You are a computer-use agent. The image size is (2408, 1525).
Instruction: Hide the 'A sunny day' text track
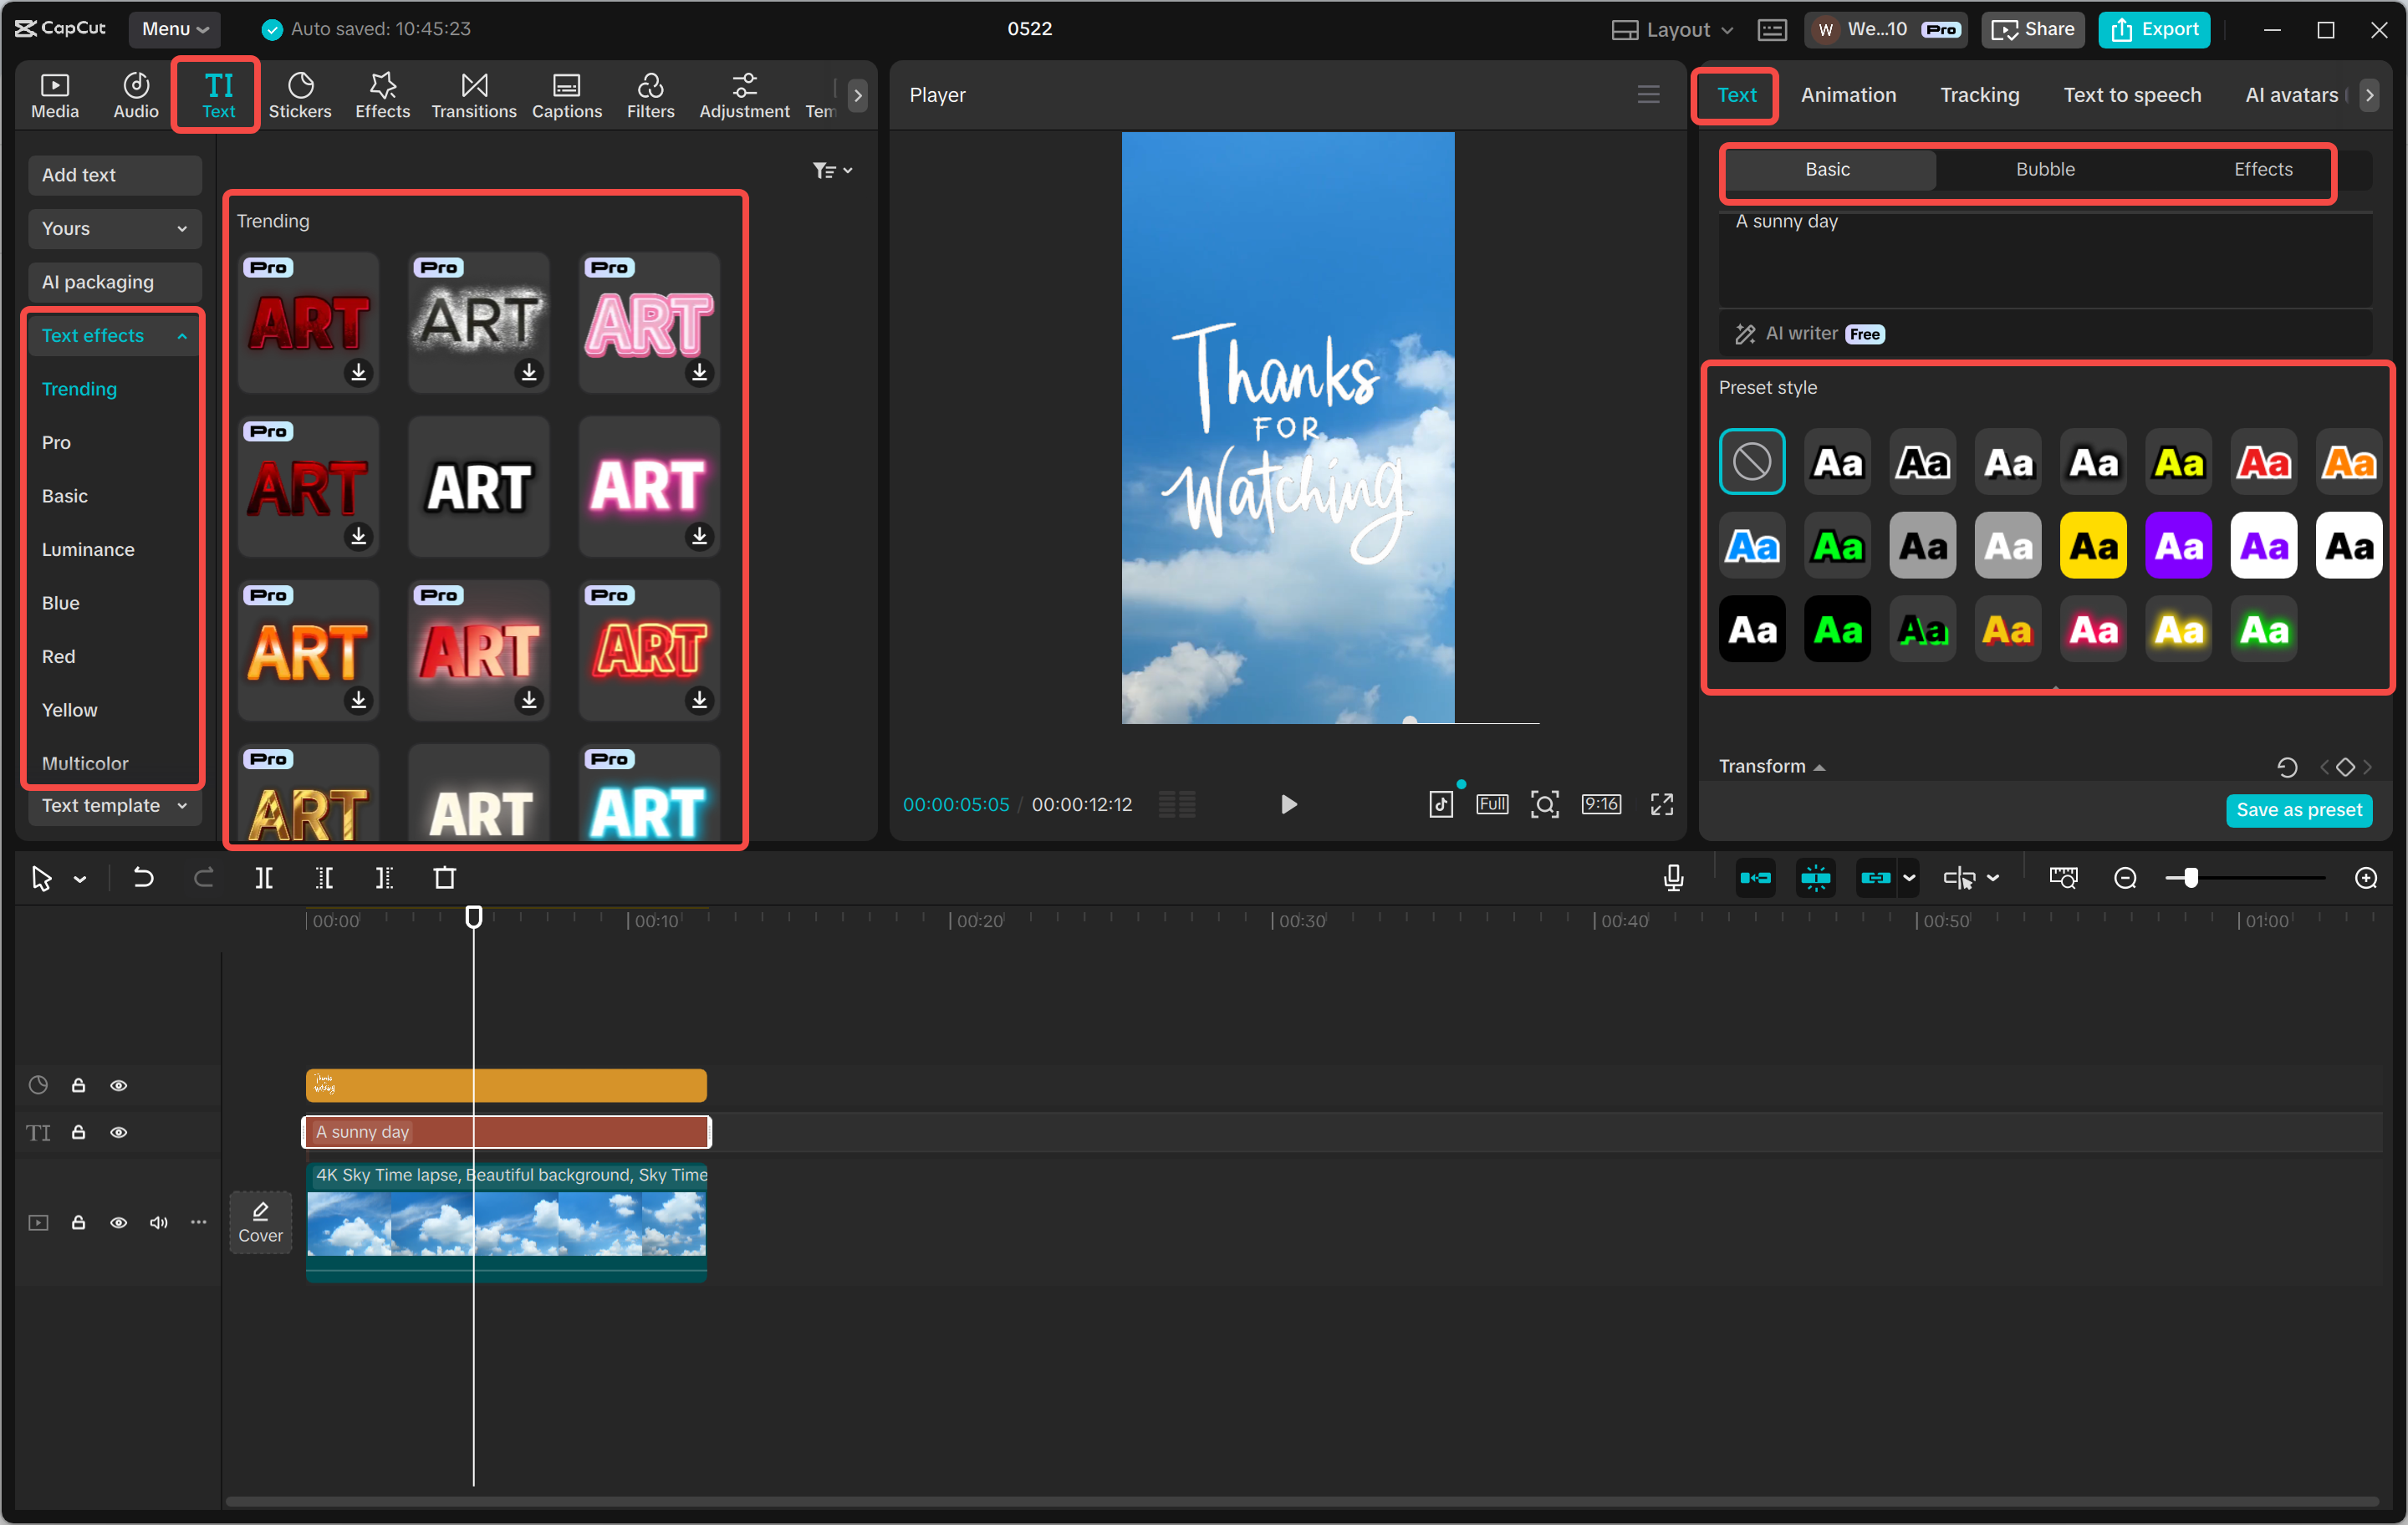point(119,1132)
